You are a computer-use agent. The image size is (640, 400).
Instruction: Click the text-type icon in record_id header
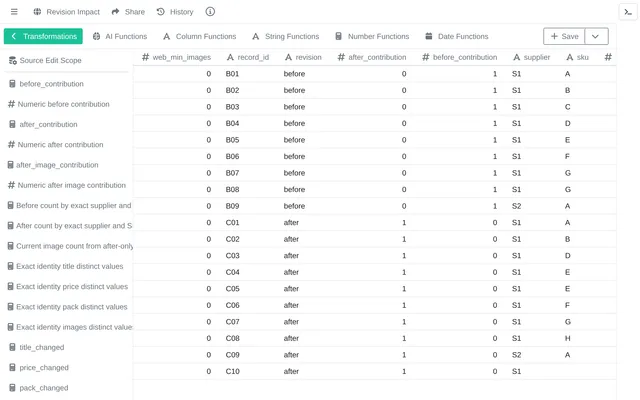point(230,57)
